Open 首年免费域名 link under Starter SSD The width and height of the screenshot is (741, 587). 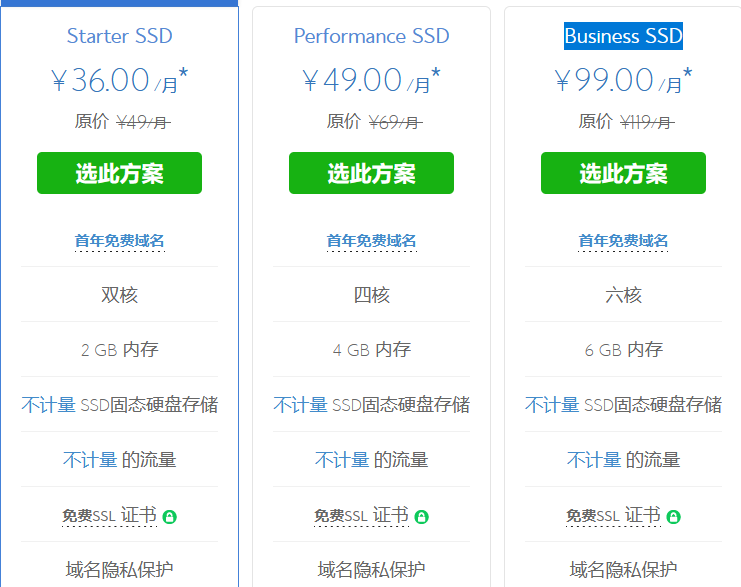pyautogui.click(x=120, y=241)
